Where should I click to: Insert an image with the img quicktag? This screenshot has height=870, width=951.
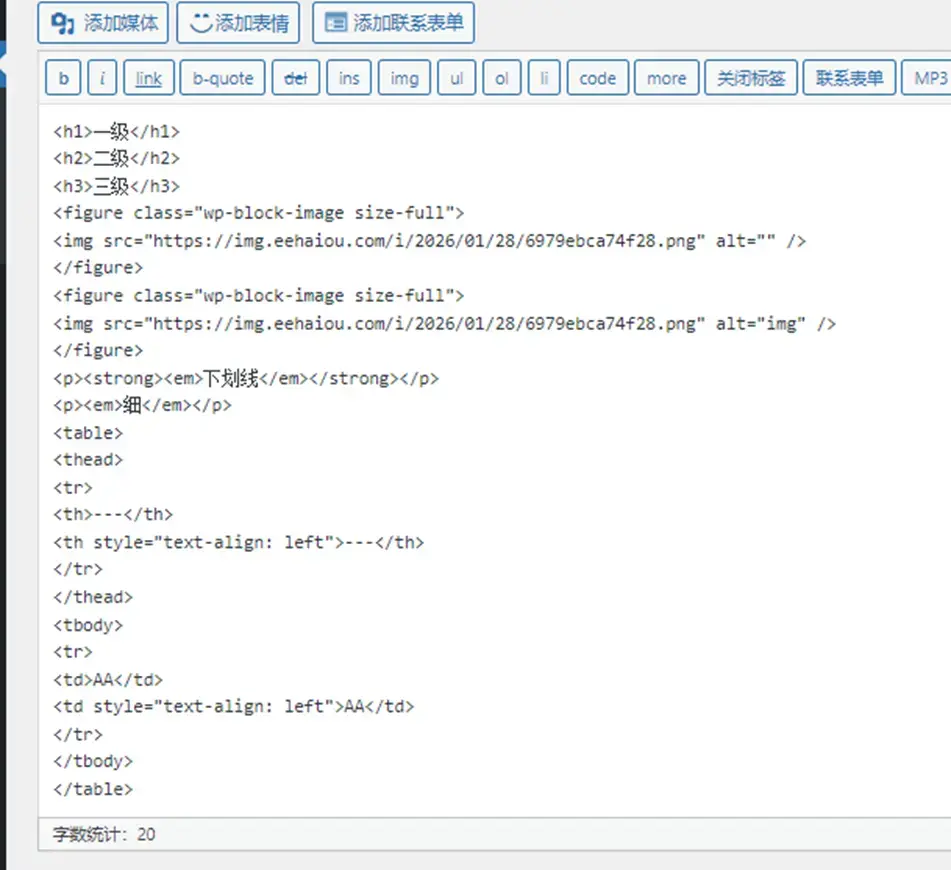pos(404,78)
